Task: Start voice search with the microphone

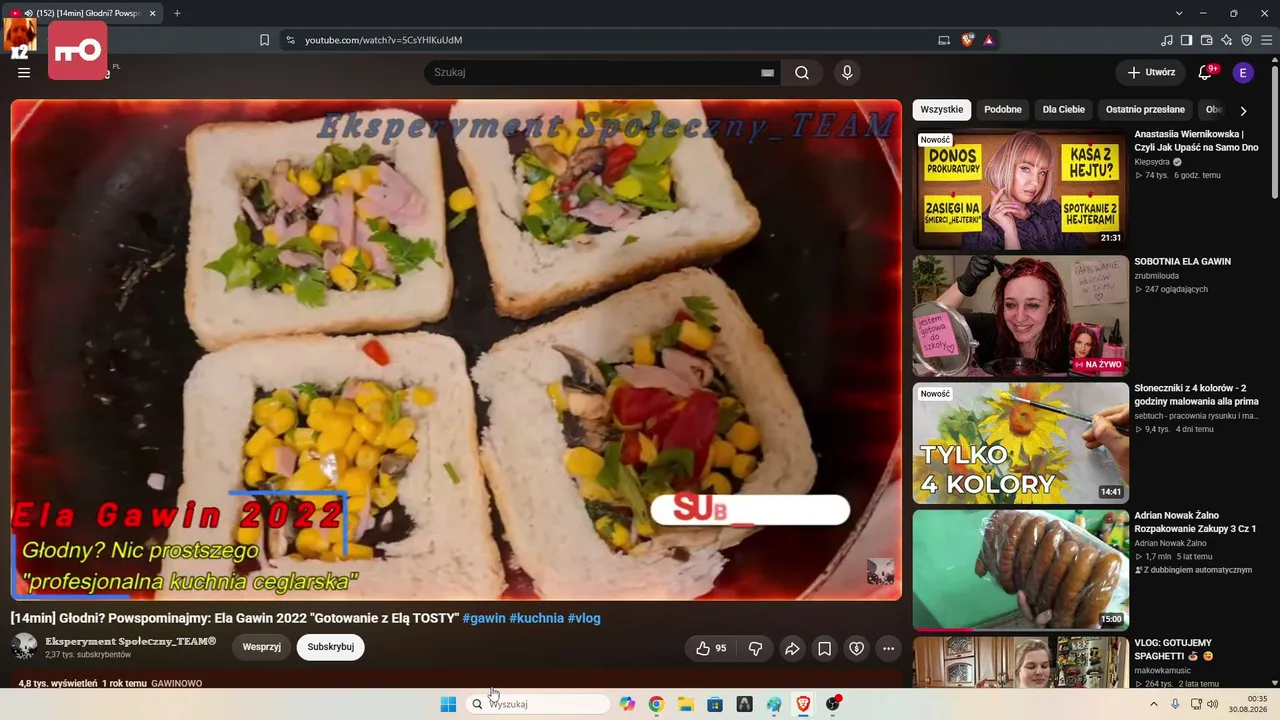Action: (847, 72)
